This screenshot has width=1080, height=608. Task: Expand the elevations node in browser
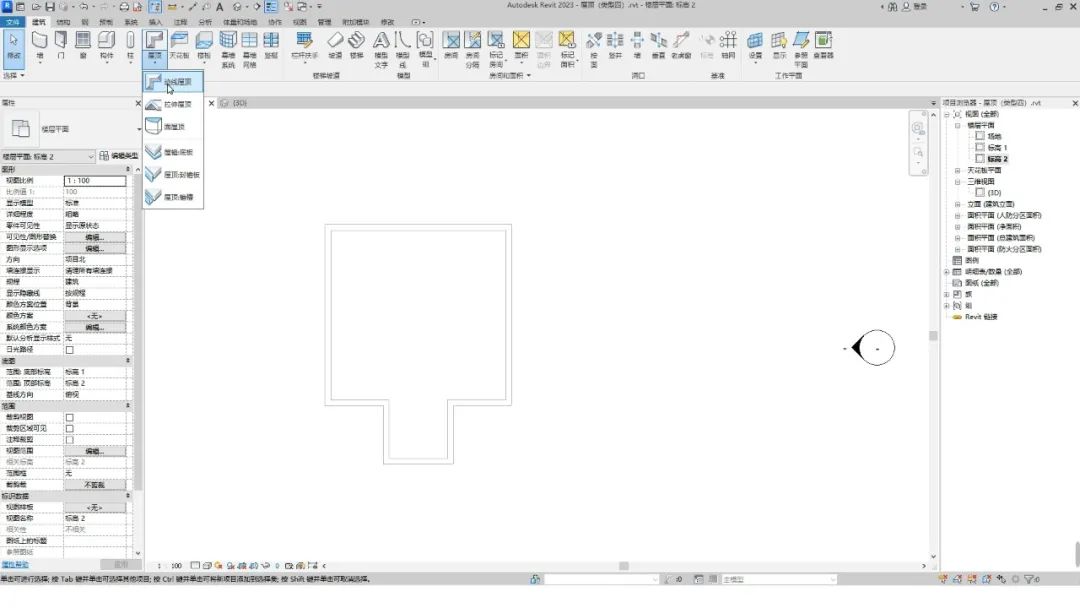tap(957, 204)
